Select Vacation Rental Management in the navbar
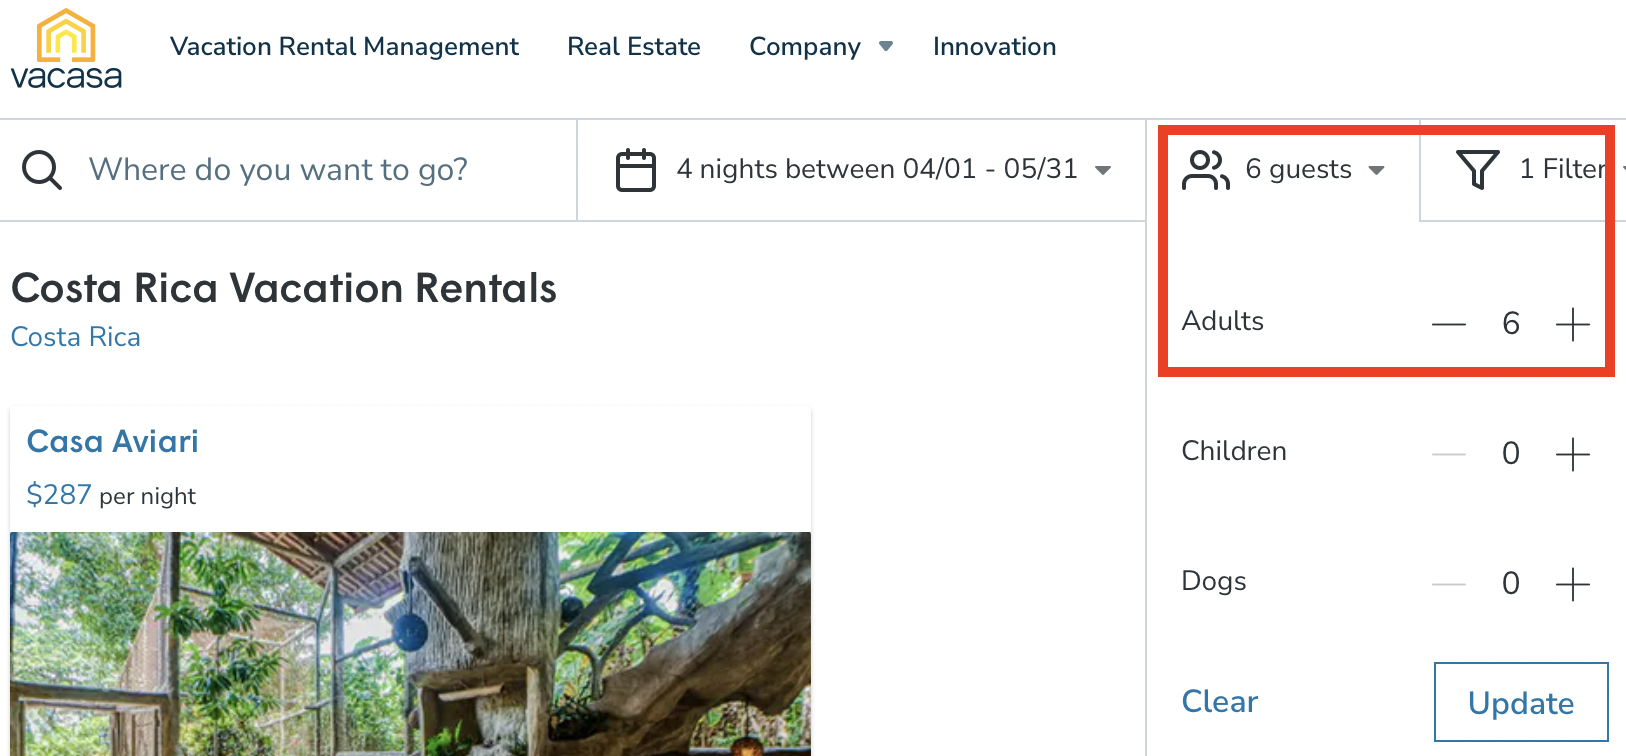Viewport: 1626px width, 756px height. tap(344, 46)
